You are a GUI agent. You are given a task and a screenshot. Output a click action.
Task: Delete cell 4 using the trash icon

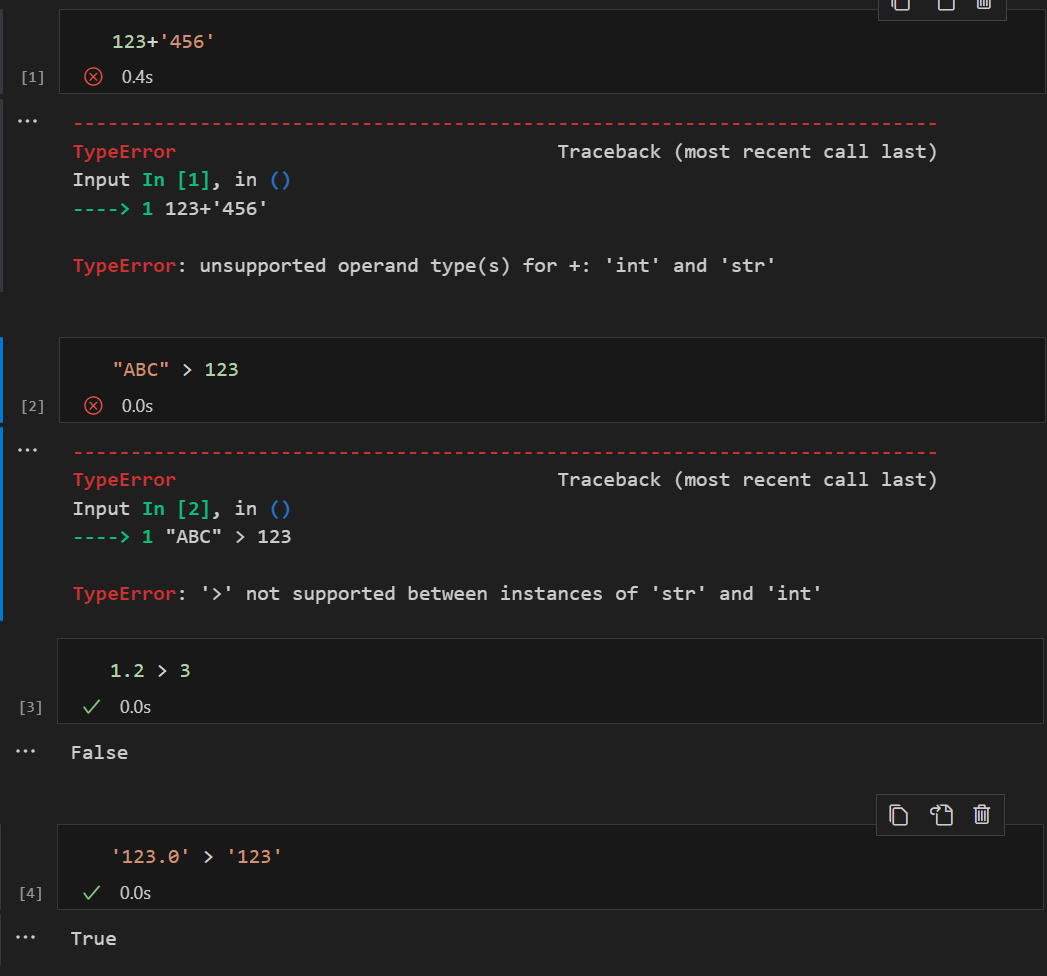pyautogui.click(x=982, y=815)
